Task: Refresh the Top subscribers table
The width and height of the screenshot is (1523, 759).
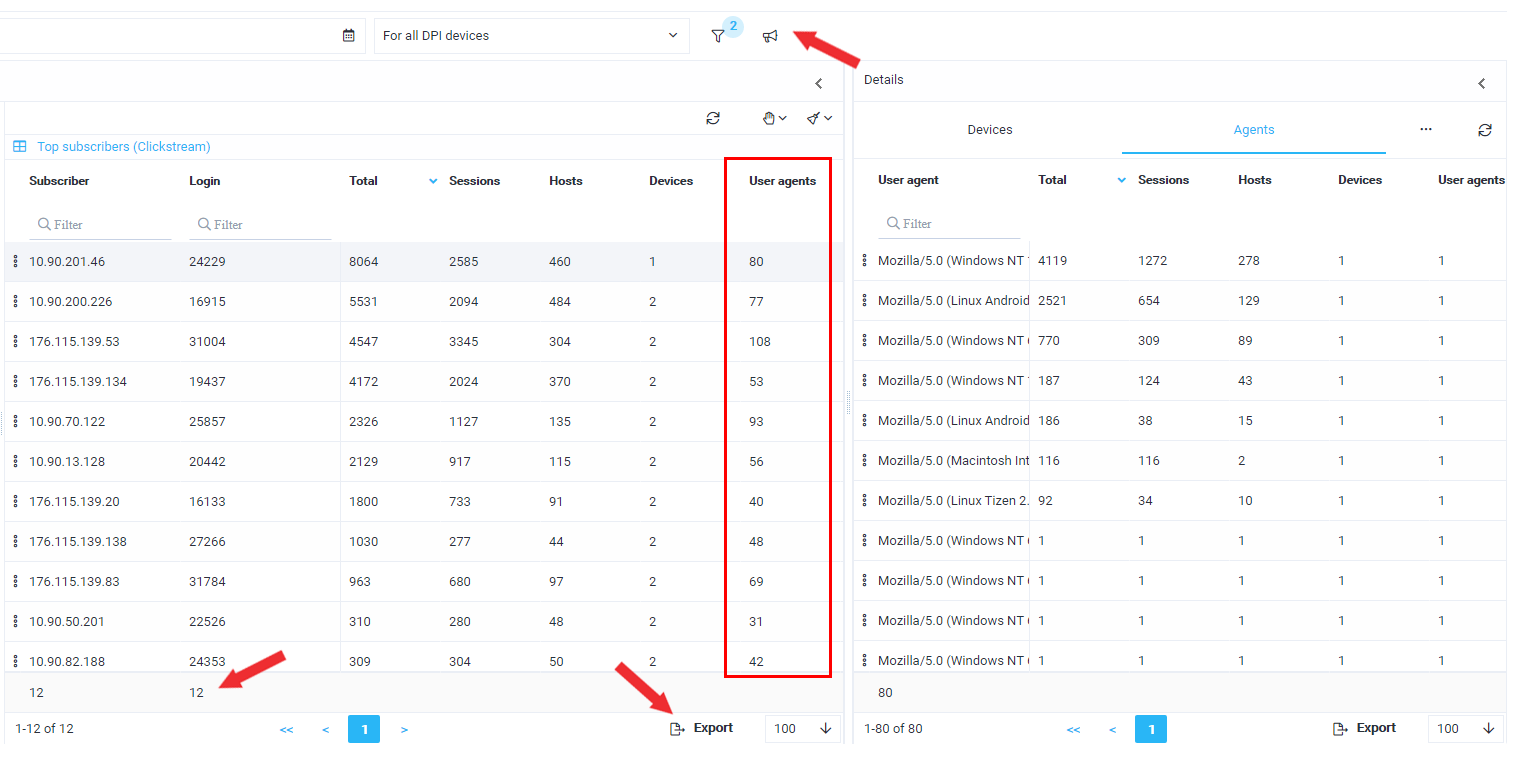Action: tap(713, 118)
